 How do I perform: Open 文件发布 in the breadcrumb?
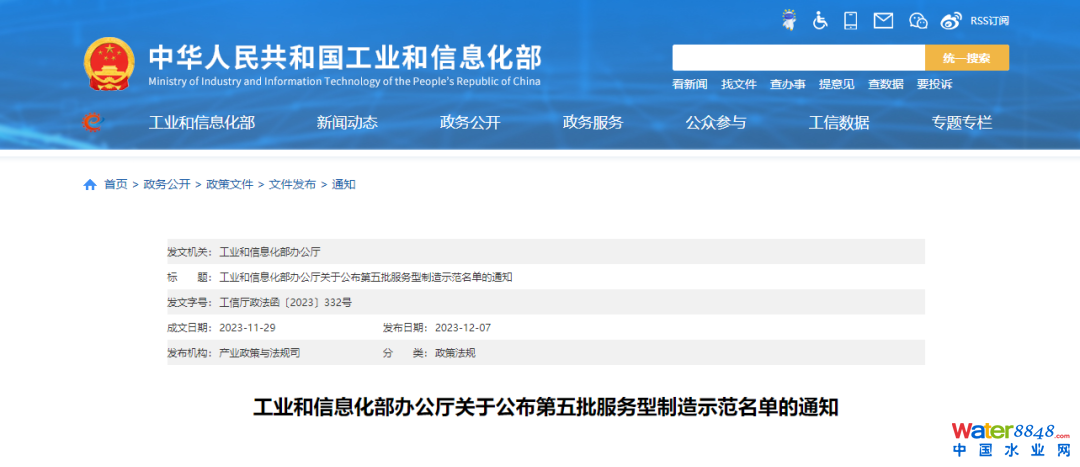pyautogui.click(x=292, y=184)
